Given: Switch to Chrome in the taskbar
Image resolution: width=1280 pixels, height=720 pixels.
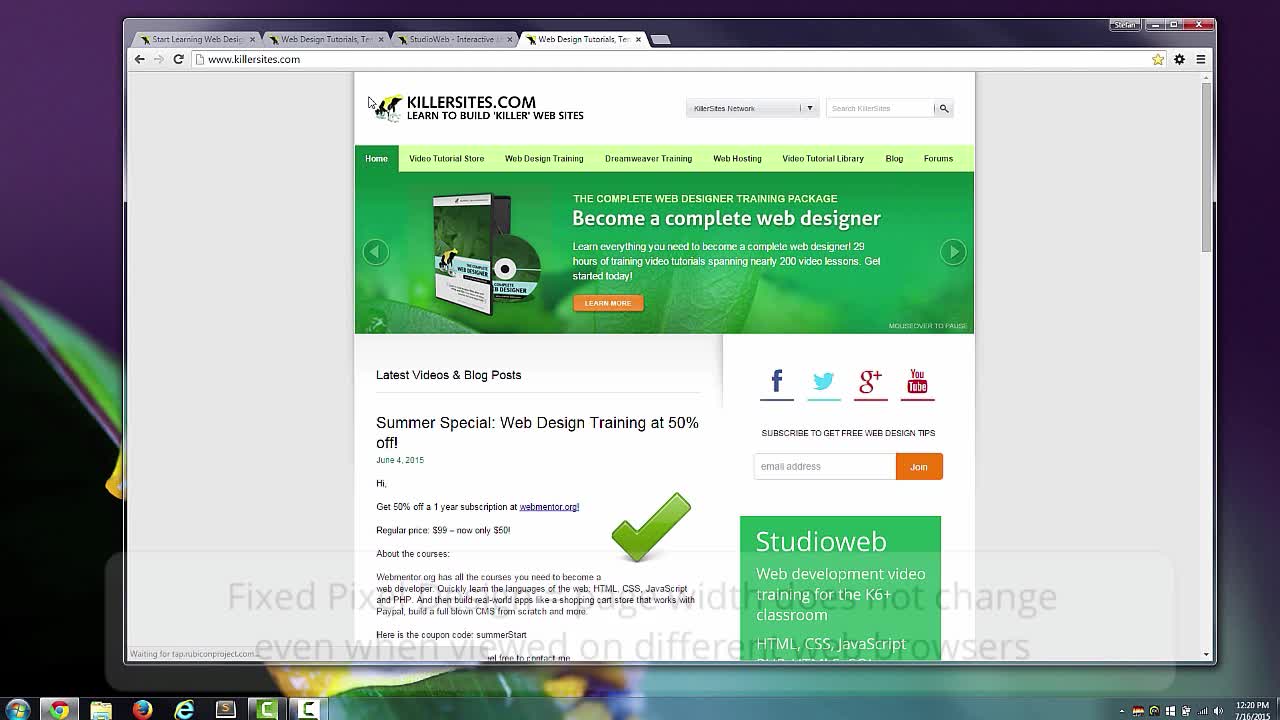Looking at the screenshot, I should pos(59,709).
